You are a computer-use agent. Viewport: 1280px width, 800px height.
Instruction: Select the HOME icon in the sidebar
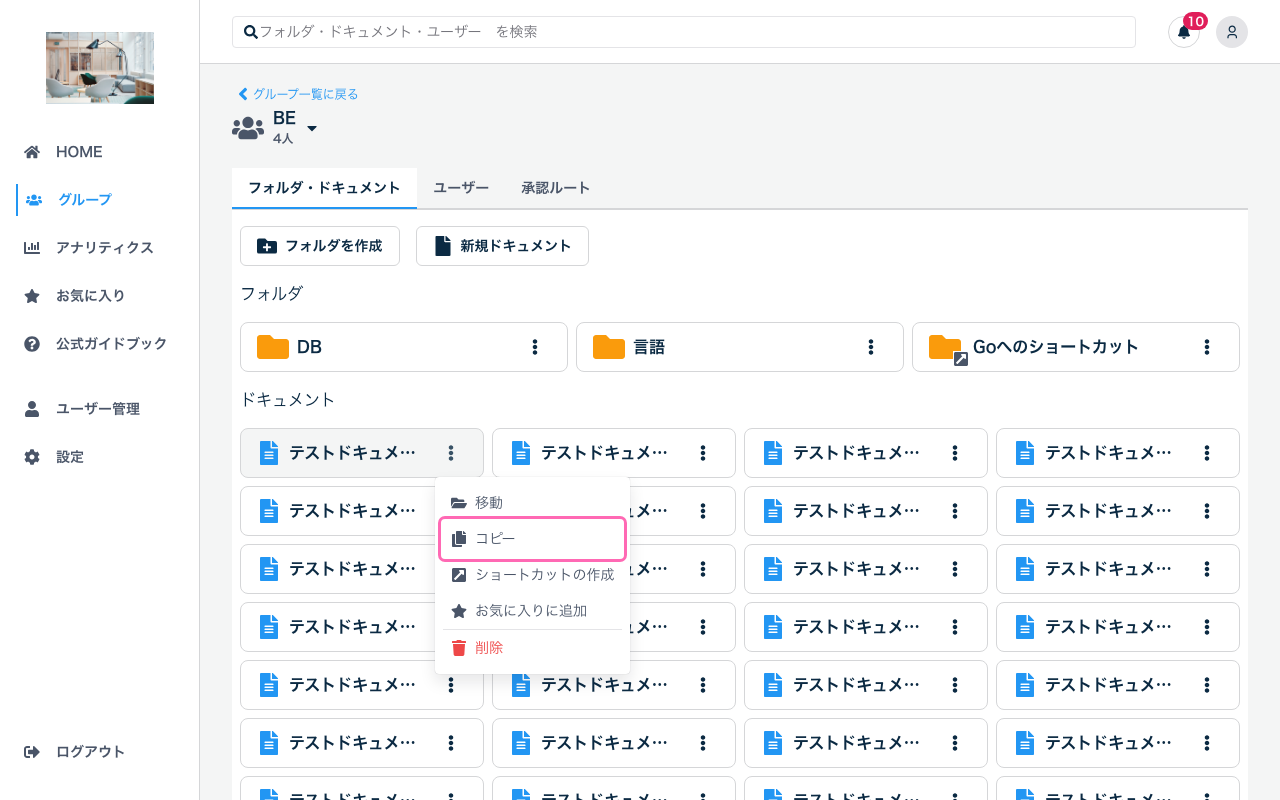[x=34, y=151]
